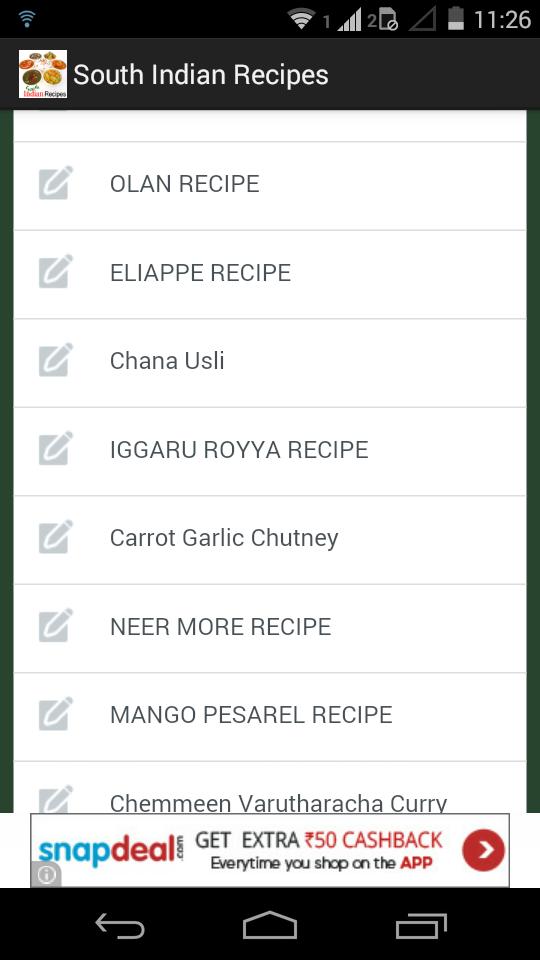Tap the Android back navigation button
This screenshot has height=960, width=540.
120,926
